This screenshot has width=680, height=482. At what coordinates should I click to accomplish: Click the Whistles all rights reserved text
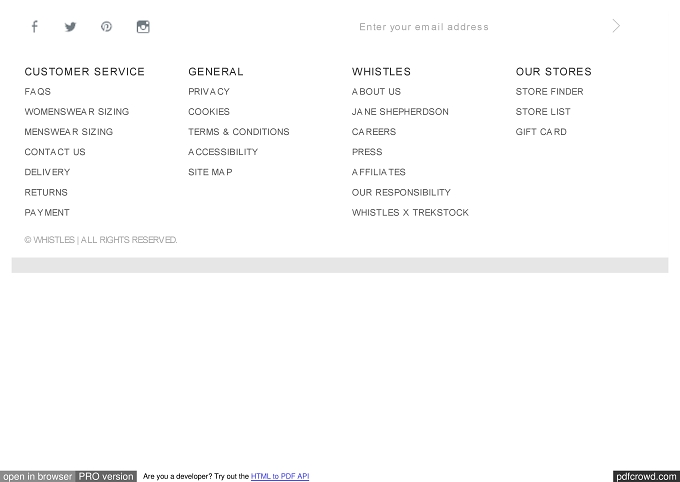pos(101,240)
